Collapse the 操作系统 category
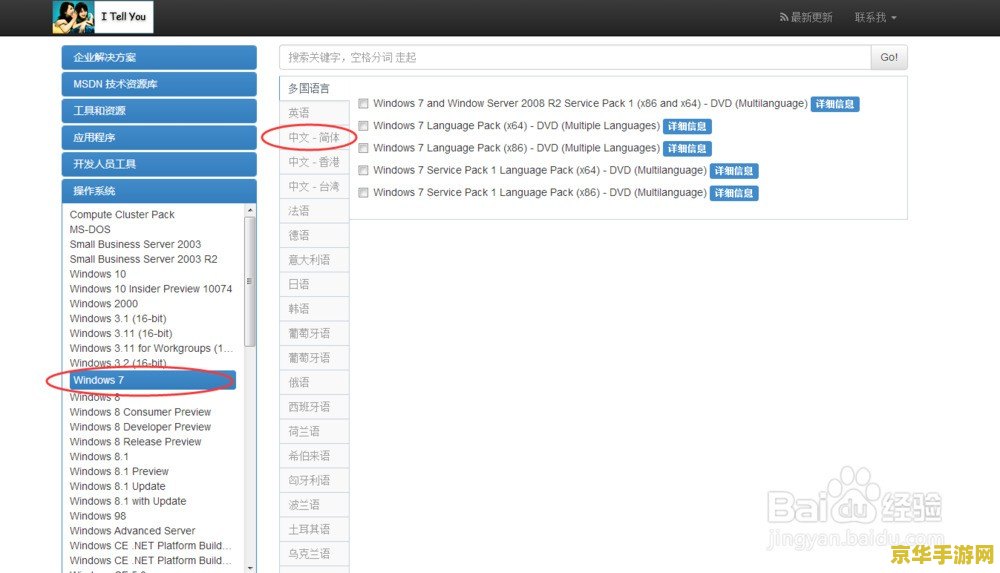The height and width of the screenshot is (573, 1000). pyautogui.click(x=159, y=191)
